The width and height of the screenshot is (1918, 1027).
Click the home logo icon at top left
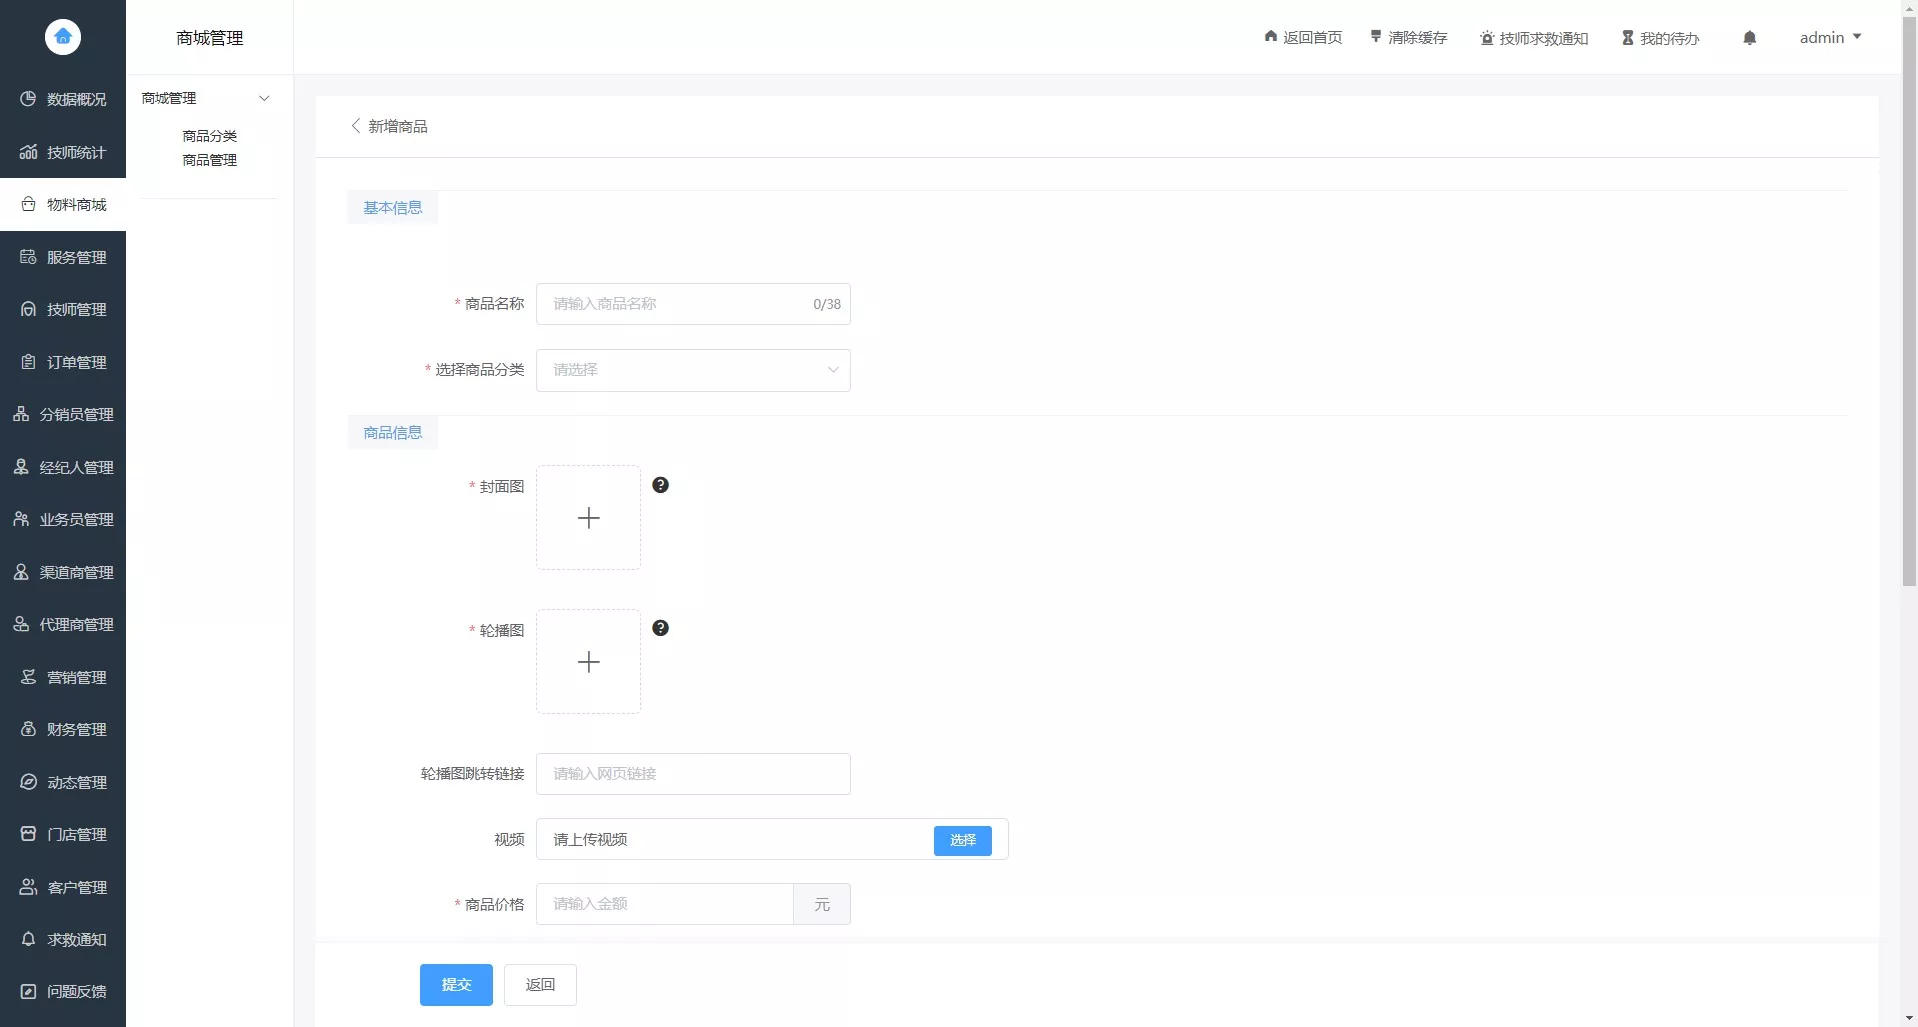click(x=63, y=37)
